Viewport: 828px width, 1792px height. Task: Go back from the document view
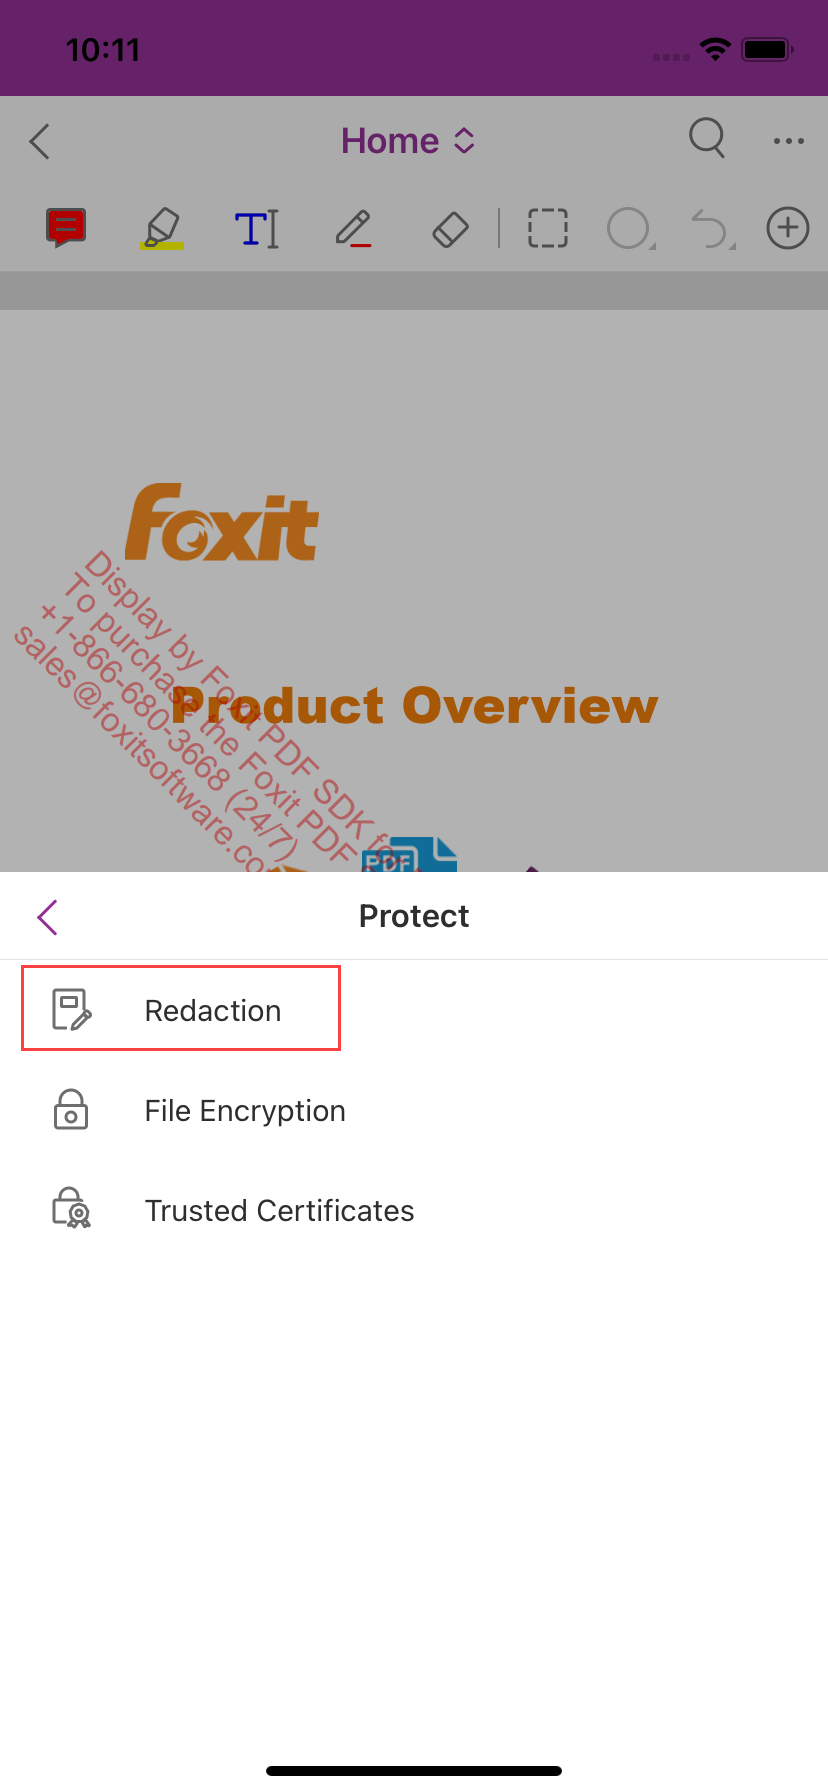click(40, 141)
